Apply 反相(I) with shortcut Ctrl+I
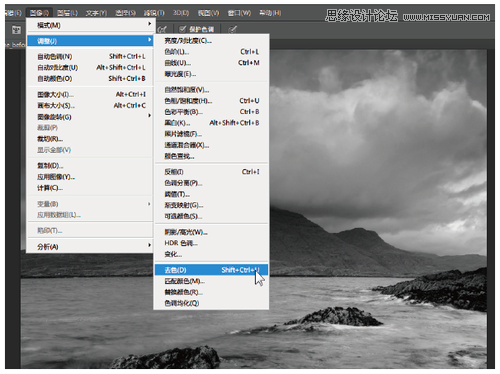500x374 pixels. [211, 172]
